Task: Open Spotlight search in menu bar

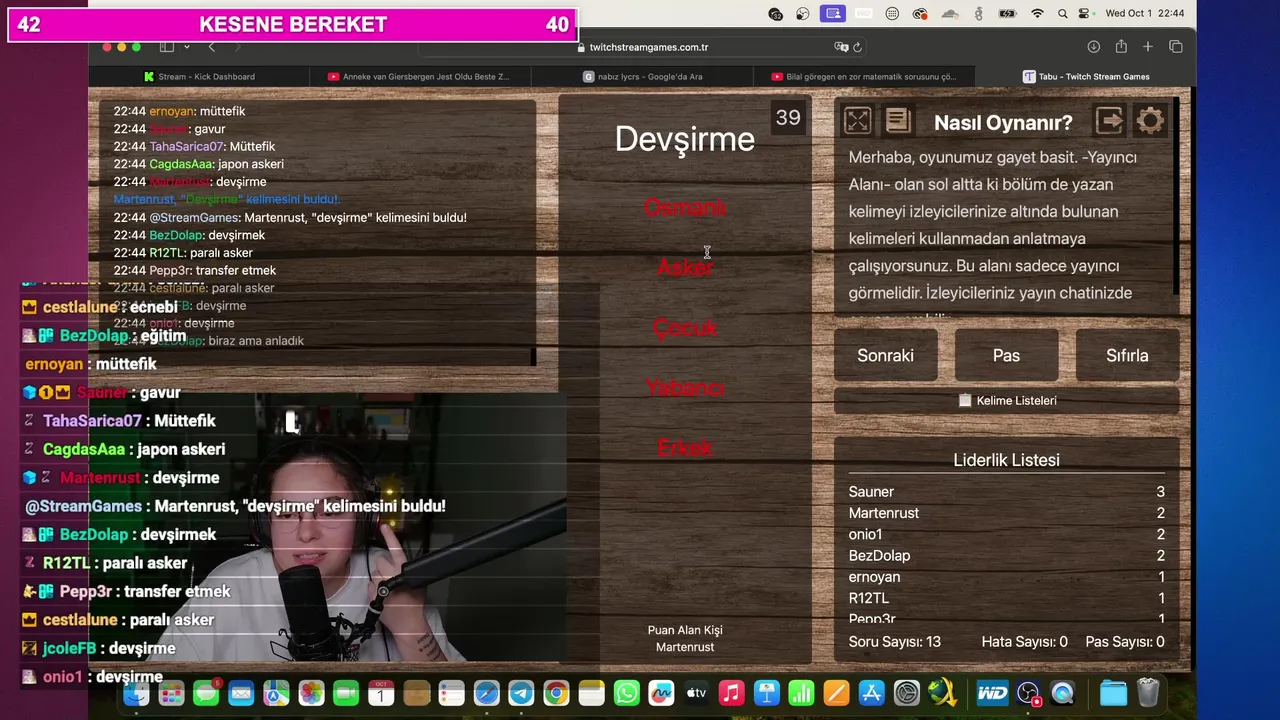Action: click(1062, 14)
